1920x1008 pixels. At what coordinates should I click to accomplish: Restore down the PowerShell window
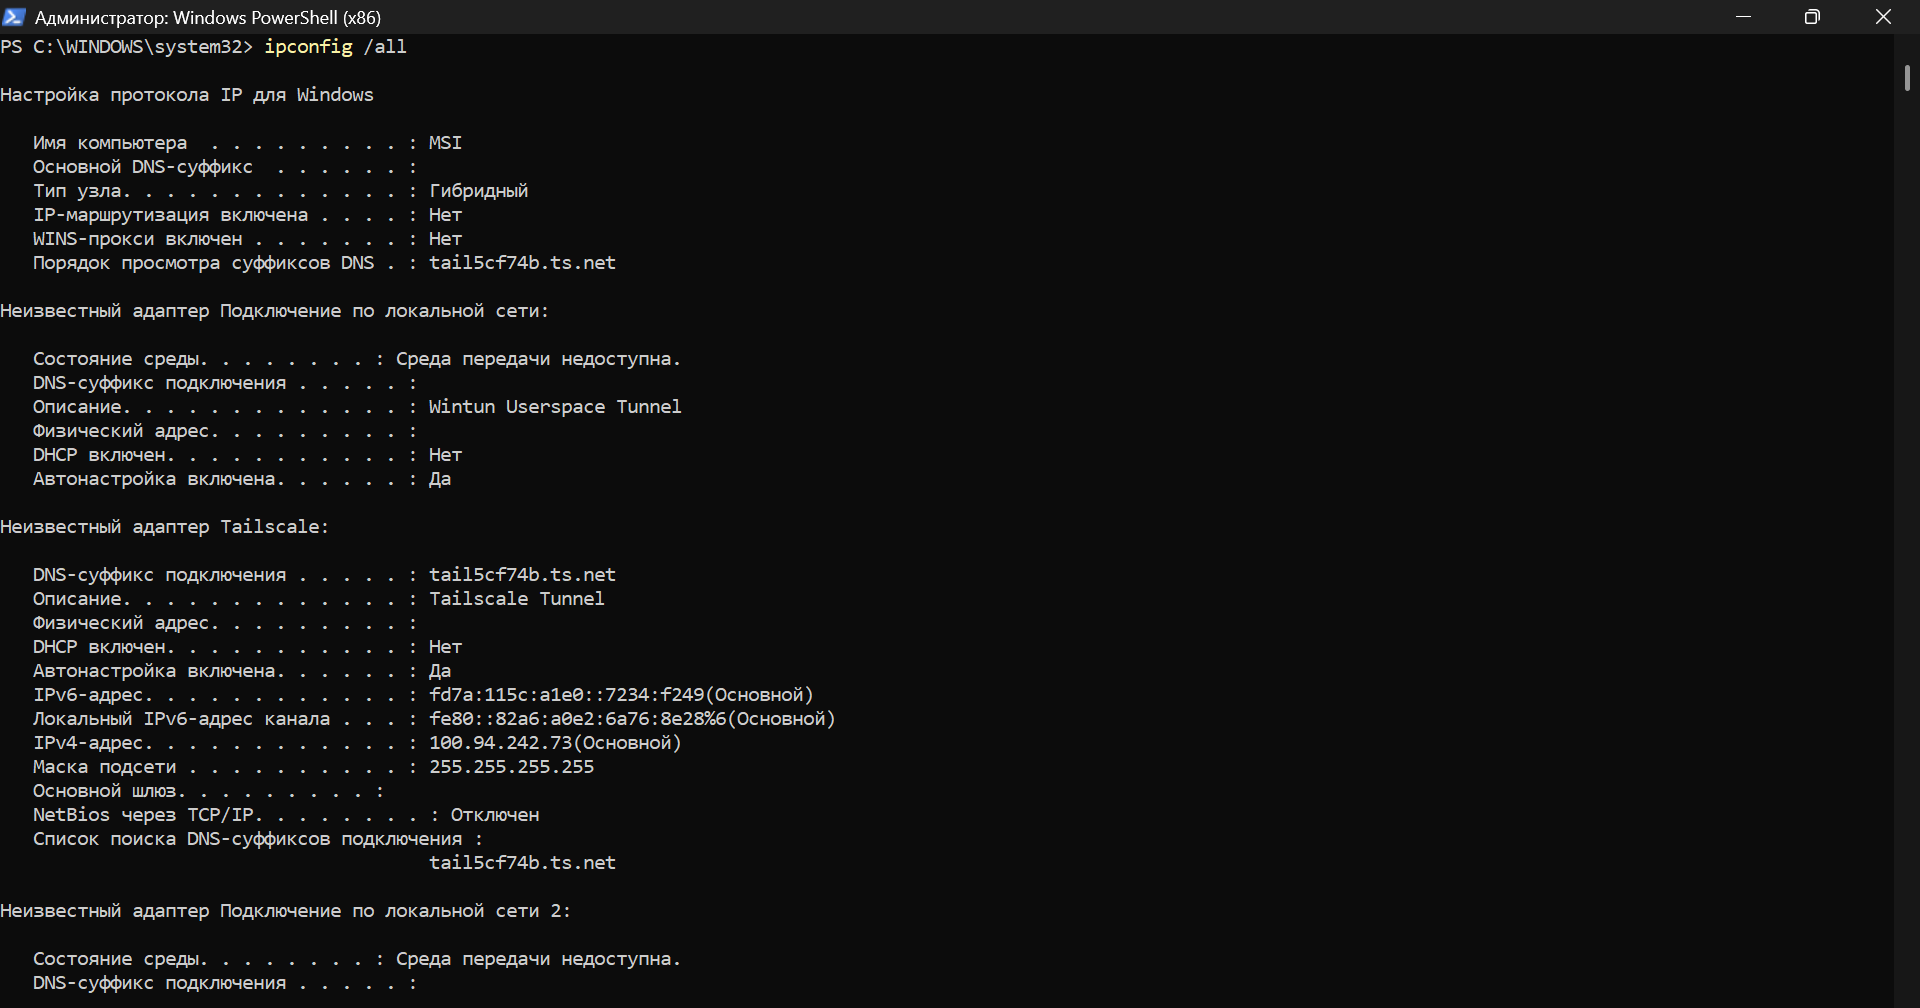(1812, 17)
